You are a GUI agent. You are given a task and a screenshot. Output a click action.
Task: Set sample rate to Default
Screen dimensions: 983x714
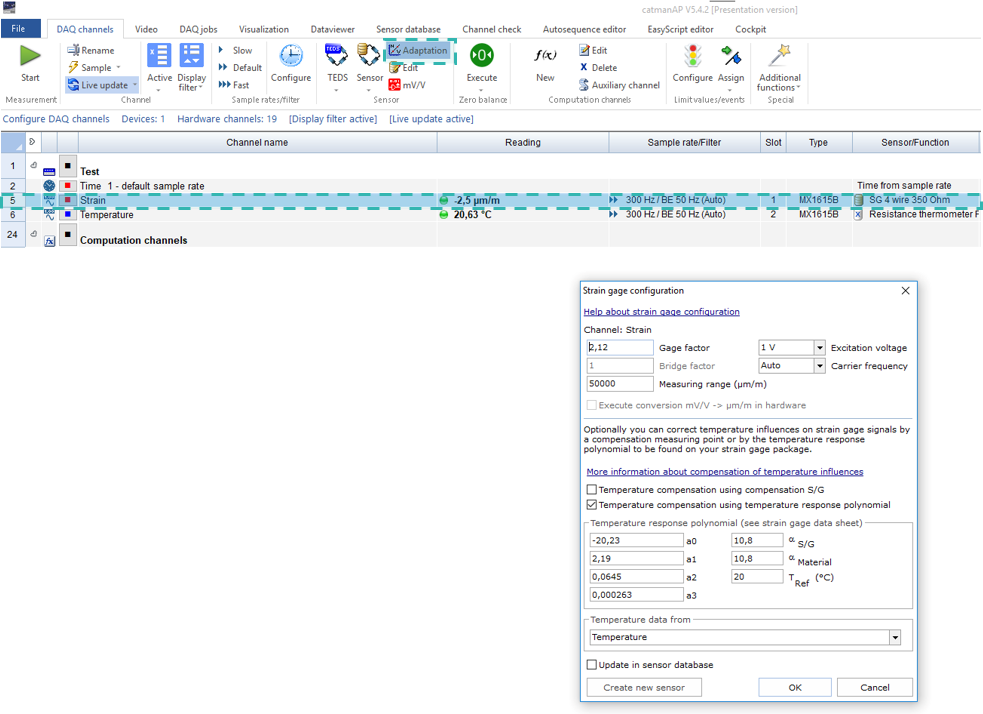(240, 68)
